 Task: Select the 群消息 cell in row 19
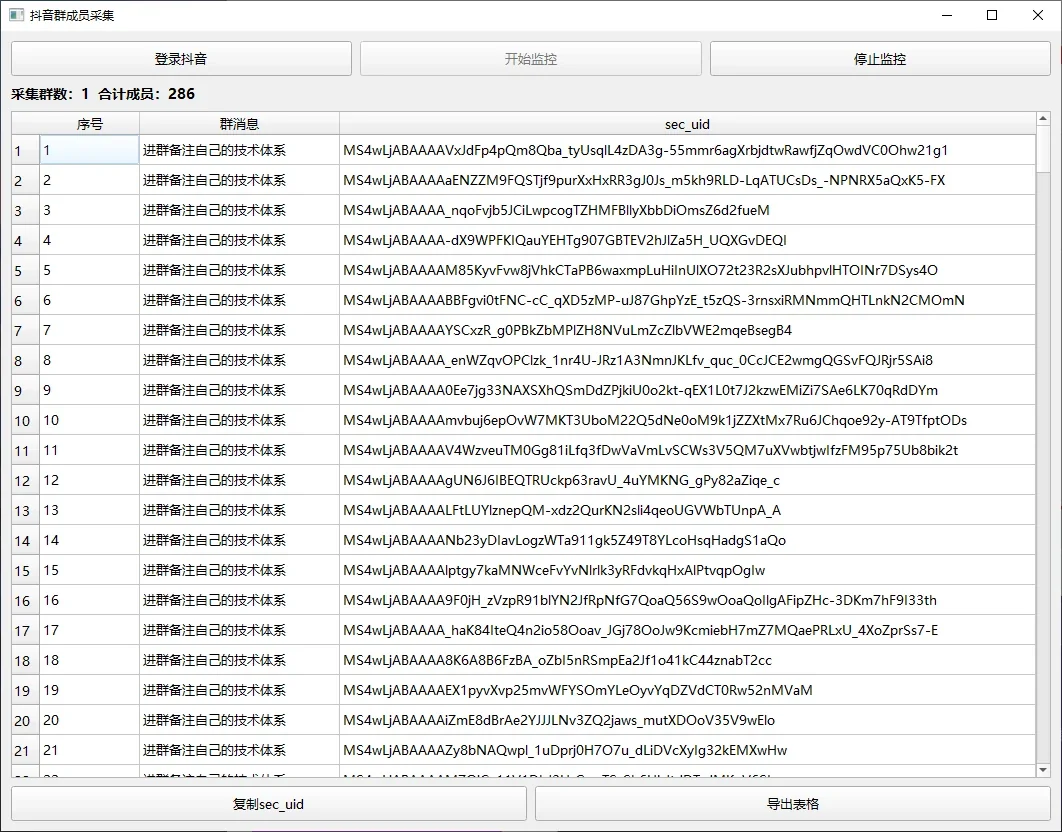tap(239, 690)
